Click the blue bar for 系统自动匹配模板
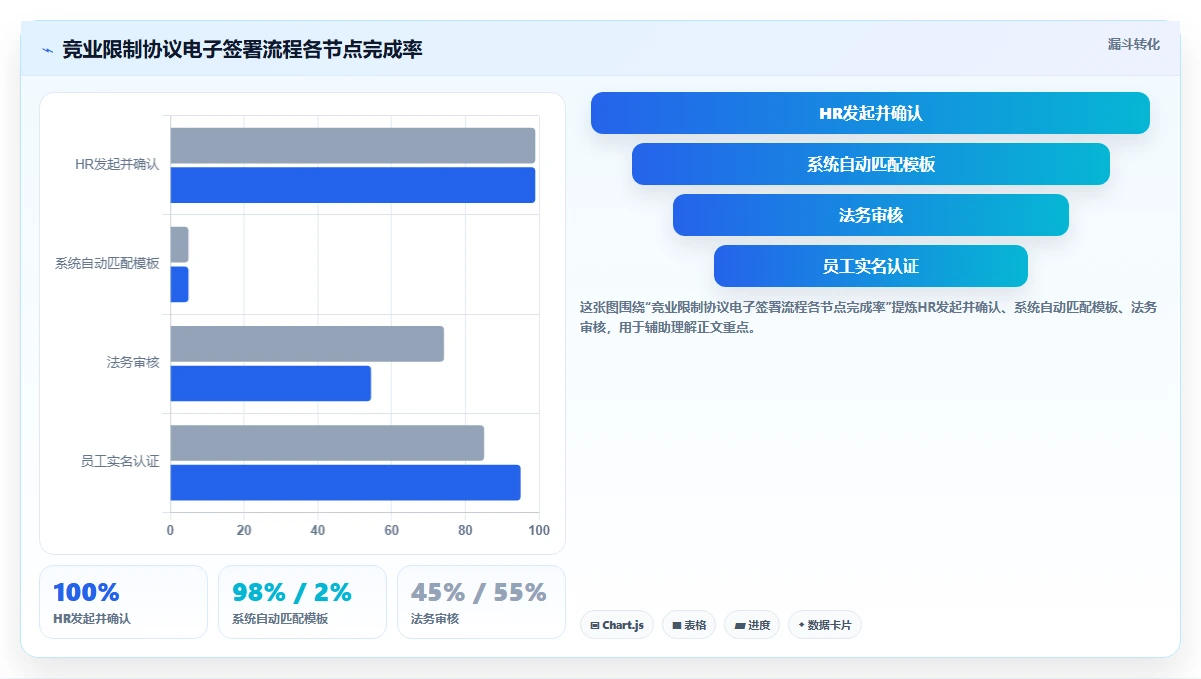This screenshot has height=679, width=1201. 179,284
